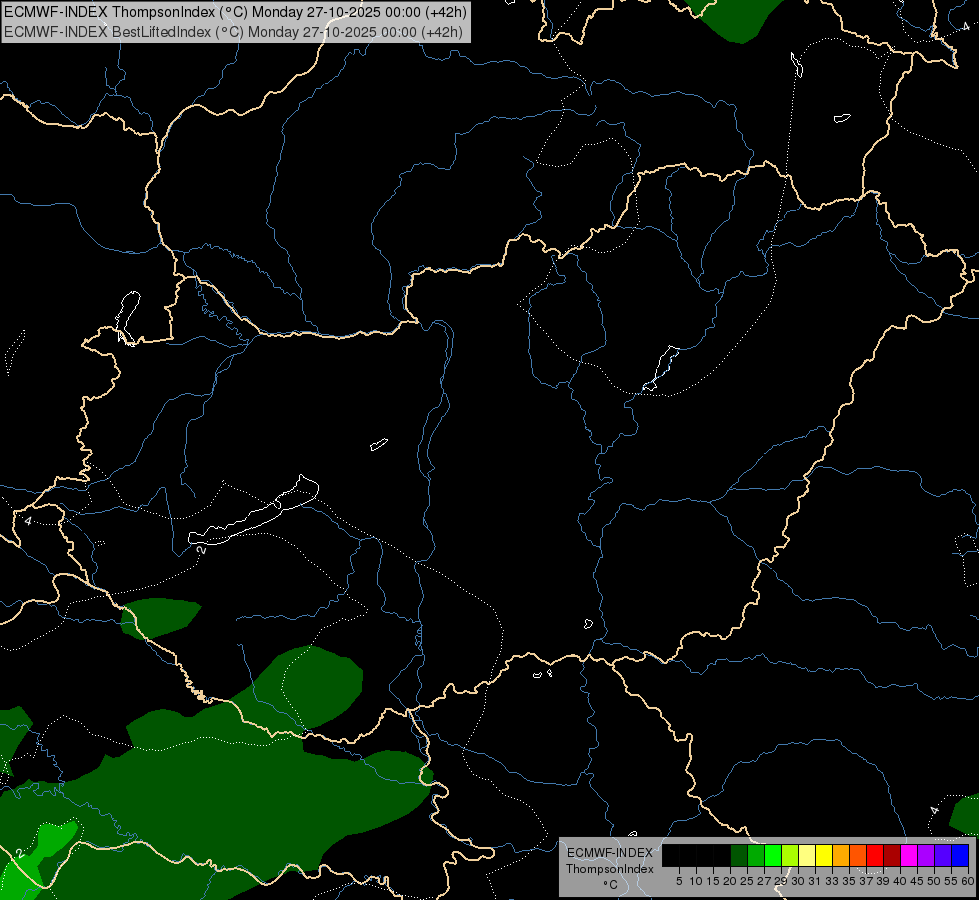Click legend scale value 29
Screen dimensions: 979x900
point(781,881)
